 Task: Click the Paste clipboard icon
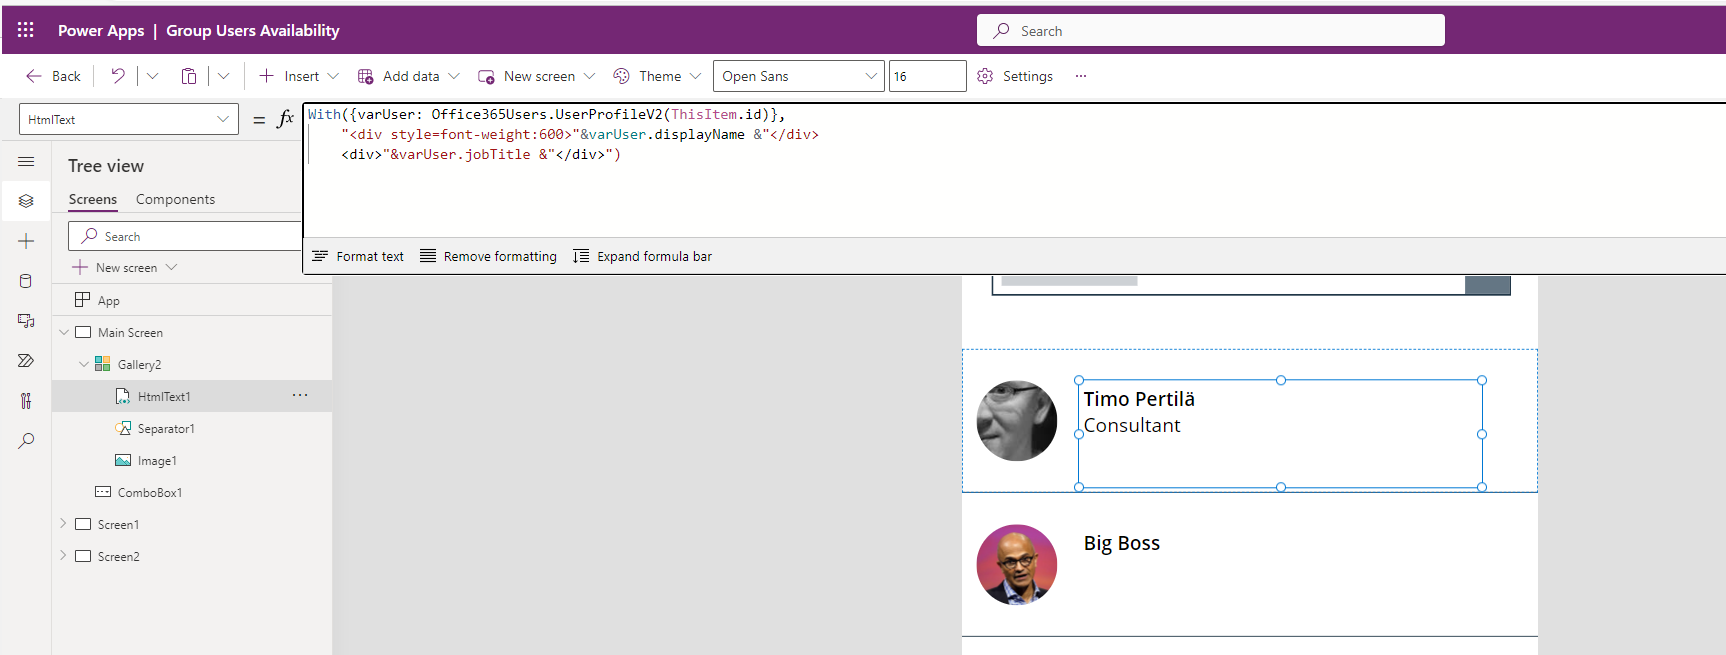(x=188, y=76)
